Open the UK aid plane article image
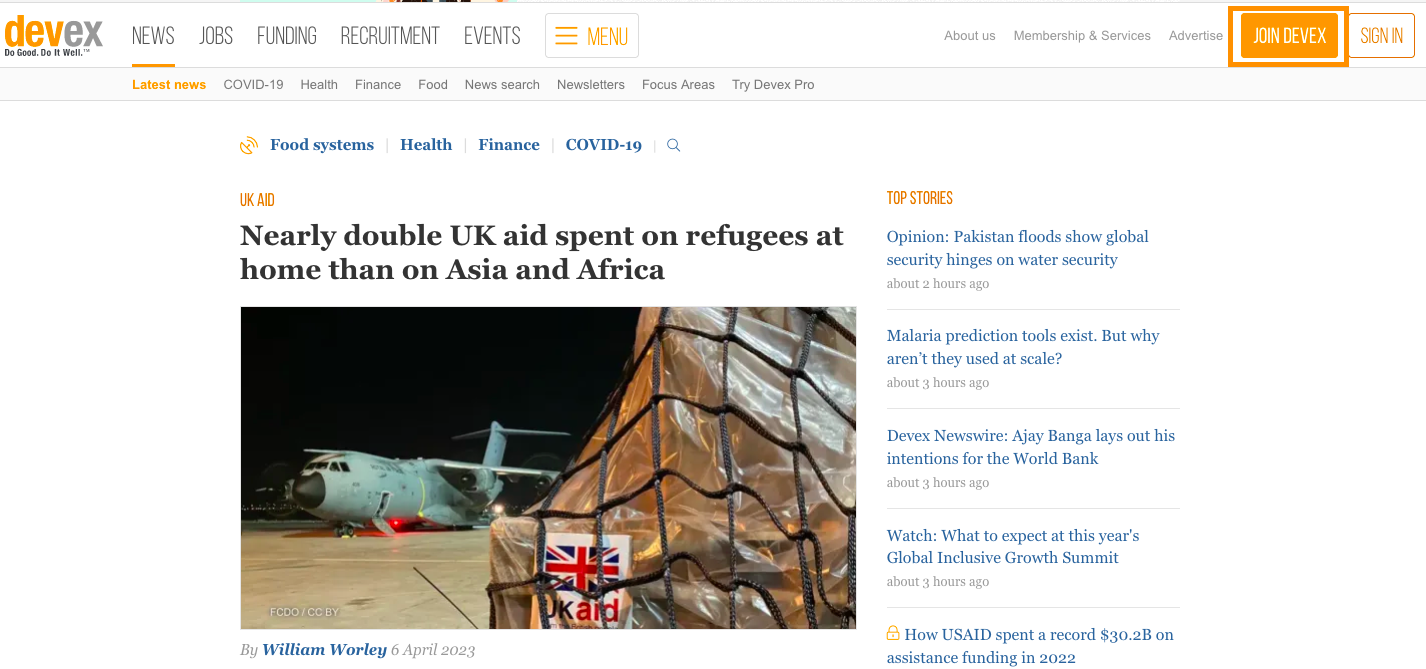This screenshot has height=669, width=1426. click(x=548, y=468)
